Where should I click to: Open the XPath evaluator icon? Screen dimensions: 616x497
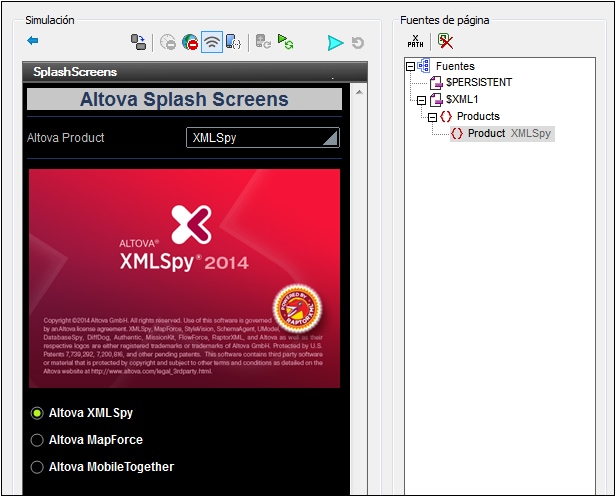coord(414,41)
